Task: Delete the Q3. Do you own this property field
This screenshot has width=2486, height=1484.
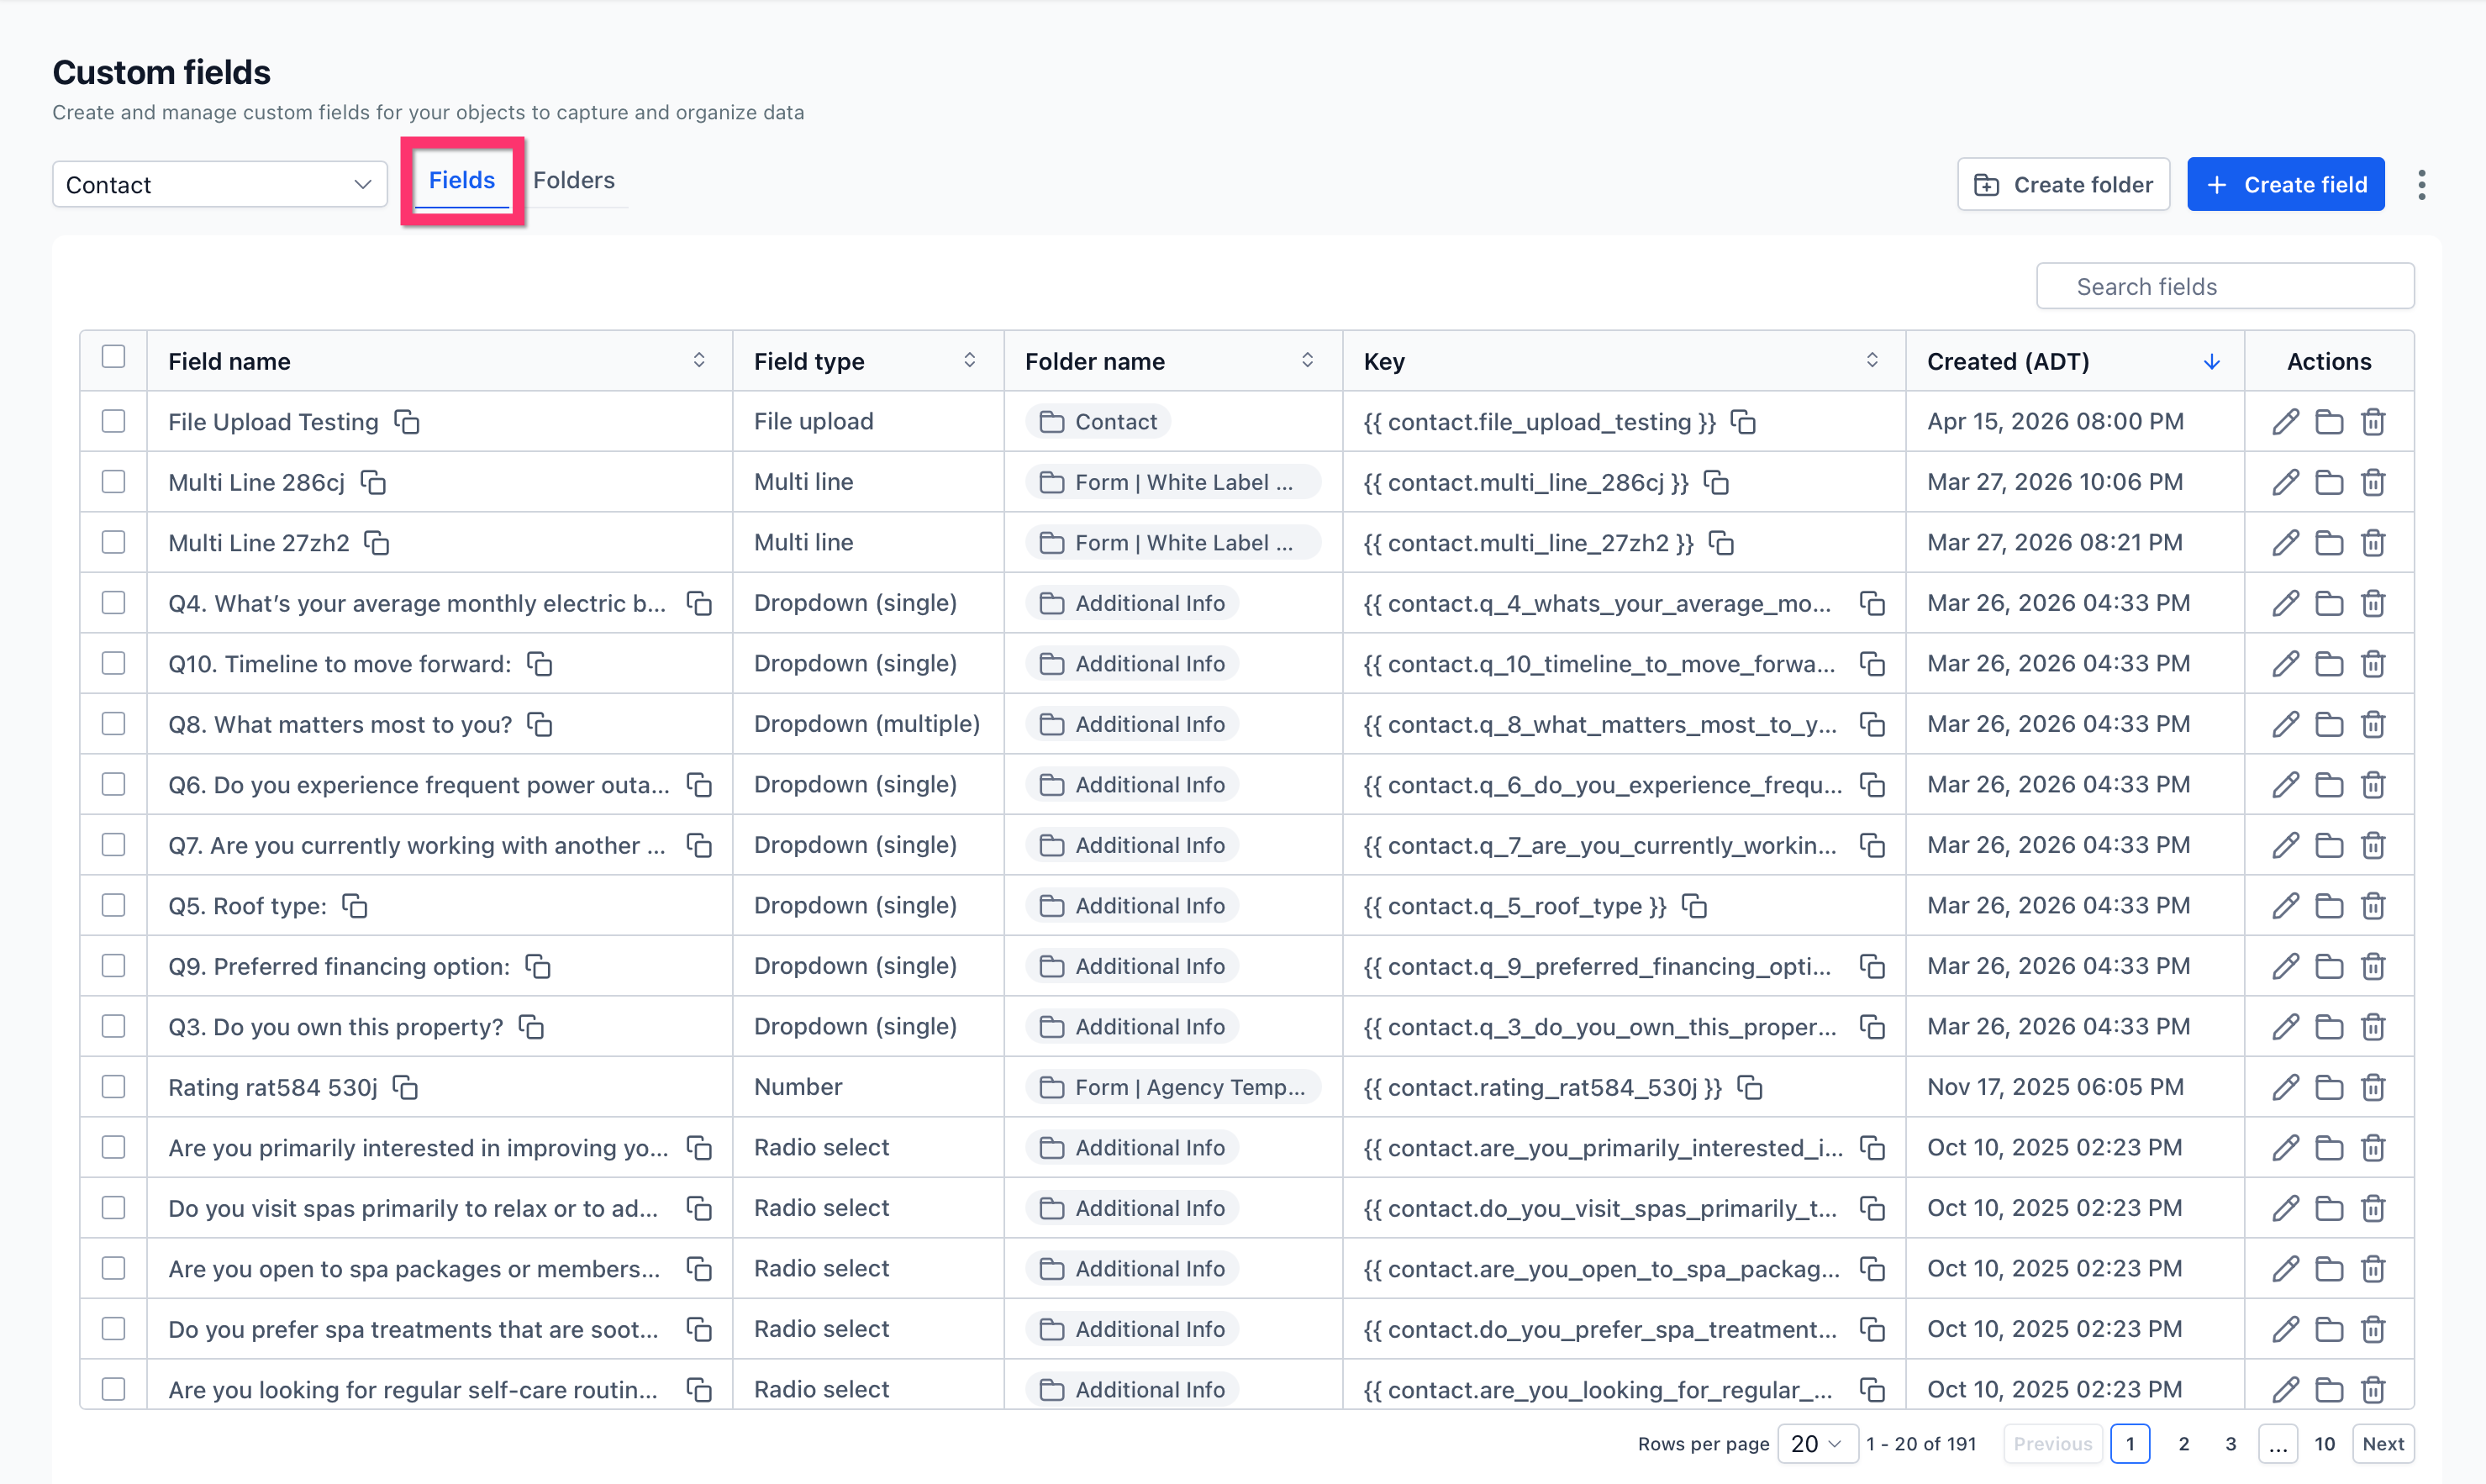Action: [2373, 1027]
